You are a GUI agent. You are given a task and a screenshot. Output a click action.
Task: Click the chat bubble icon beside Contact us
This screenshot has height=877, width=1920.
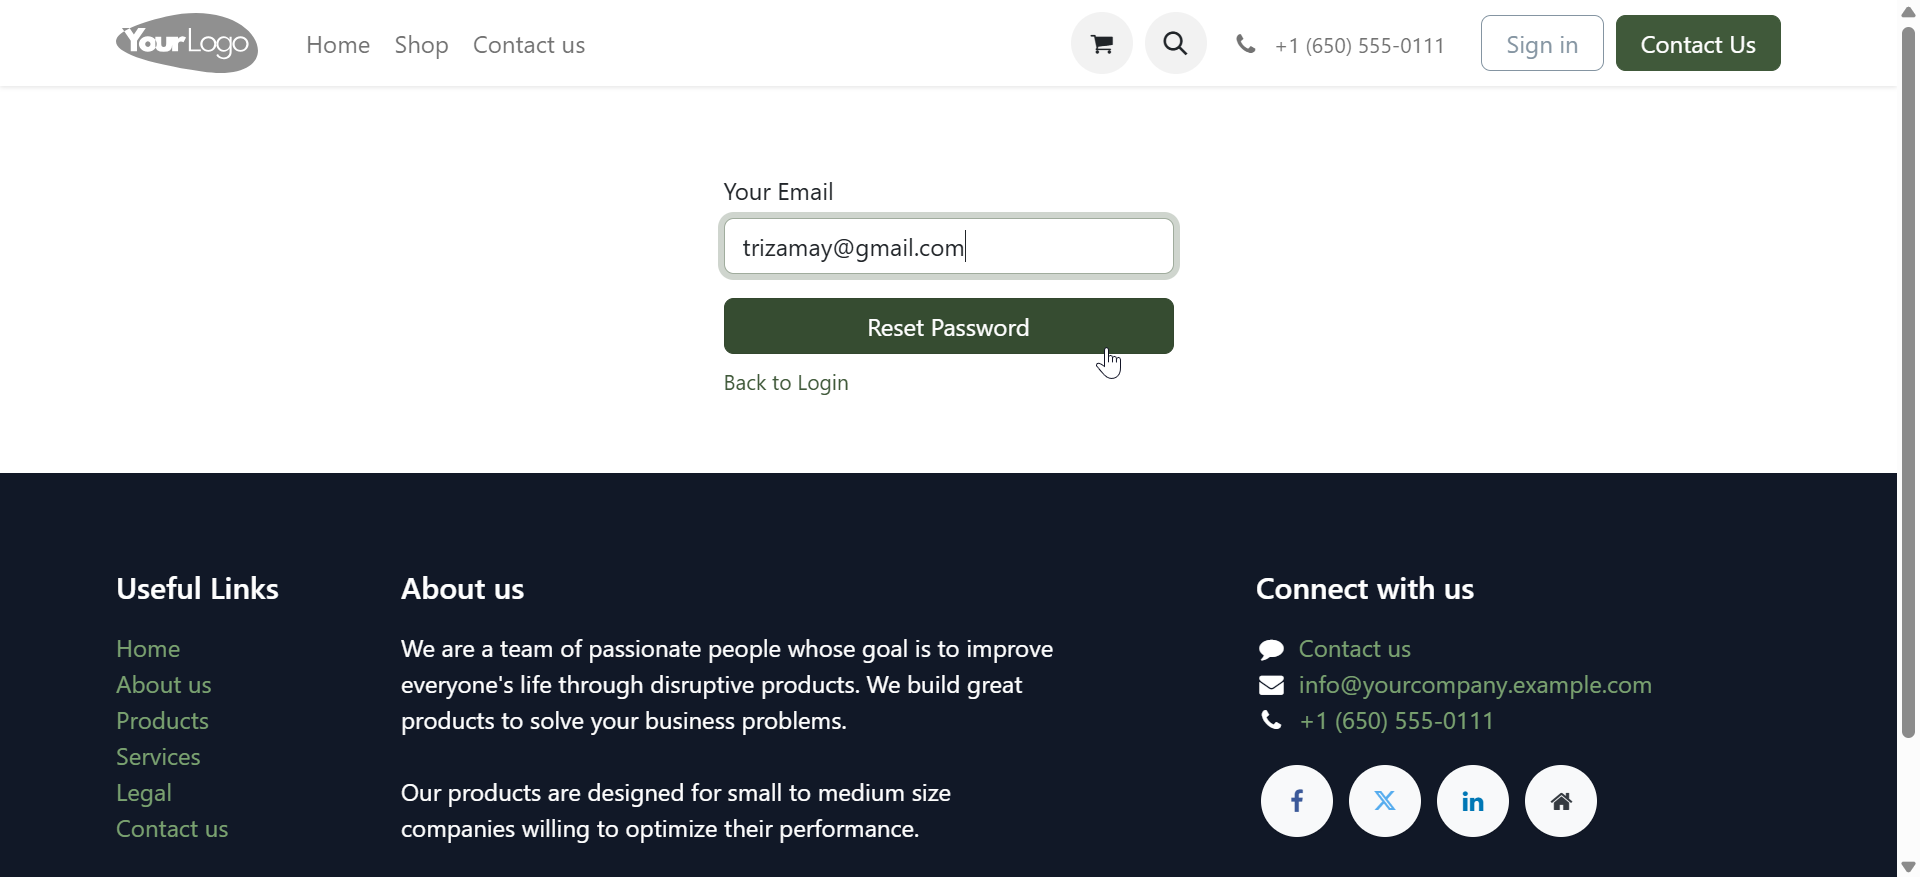click(1271, 648)
